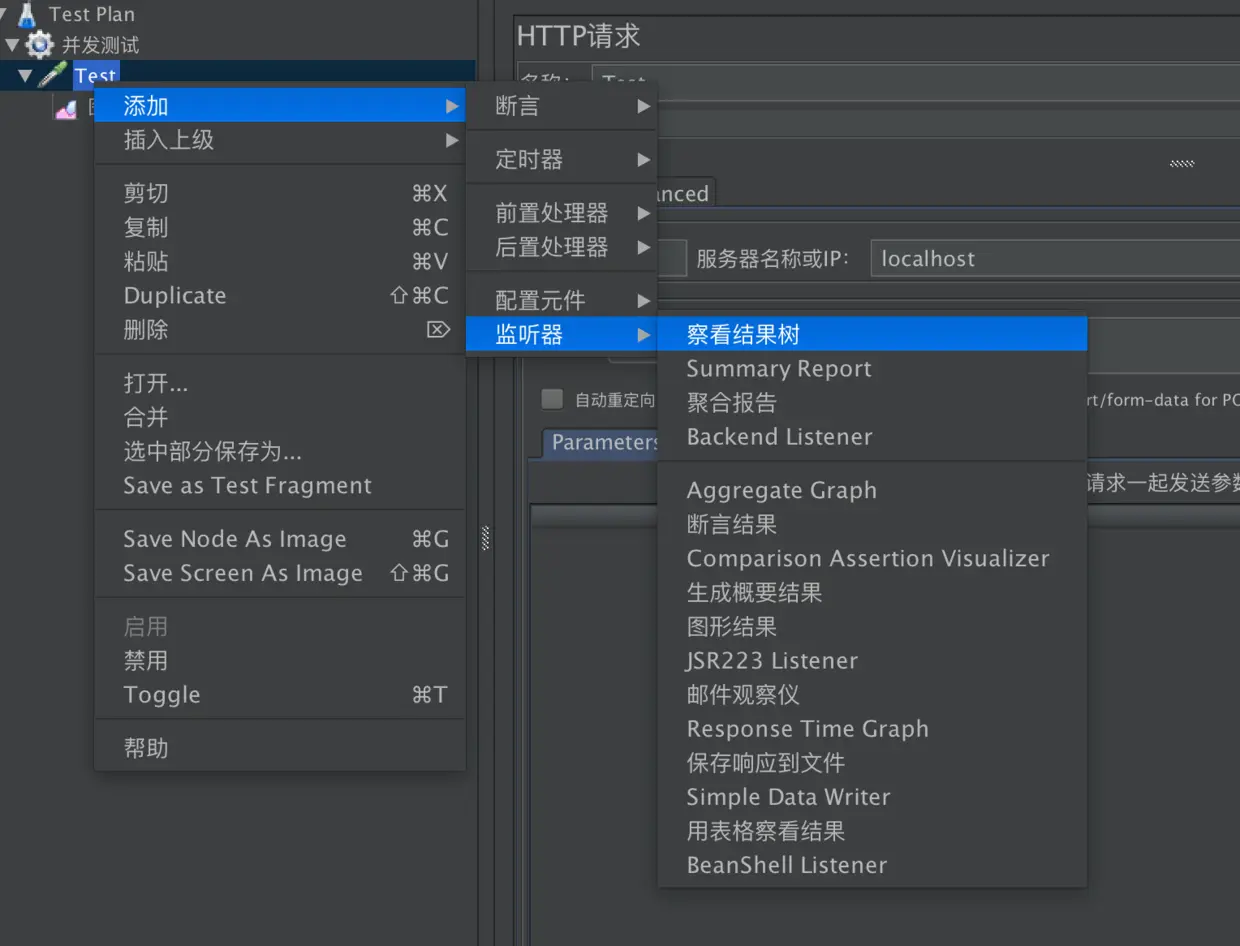
Task: Select the Test Plan tree item
Action: [92, 14]
